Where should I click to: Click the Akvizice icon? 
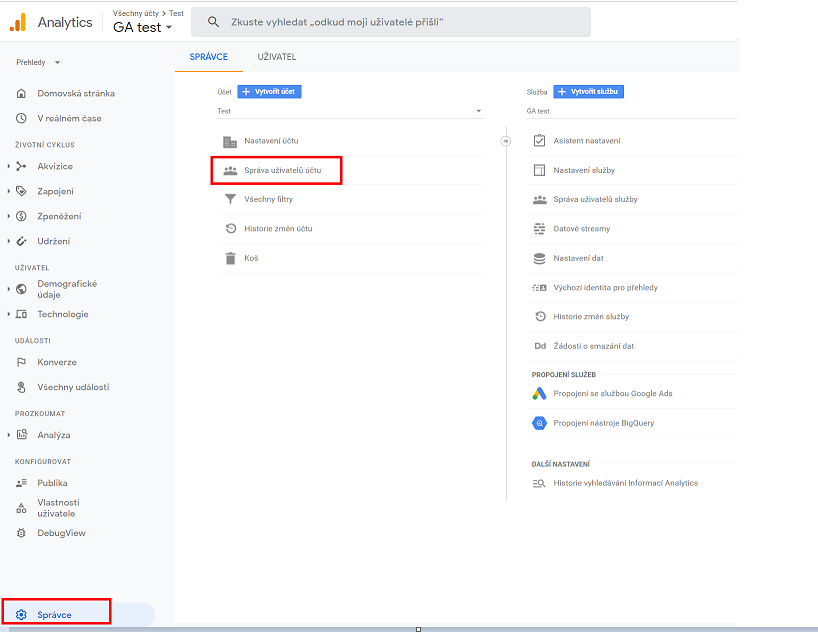pos(21,166)
